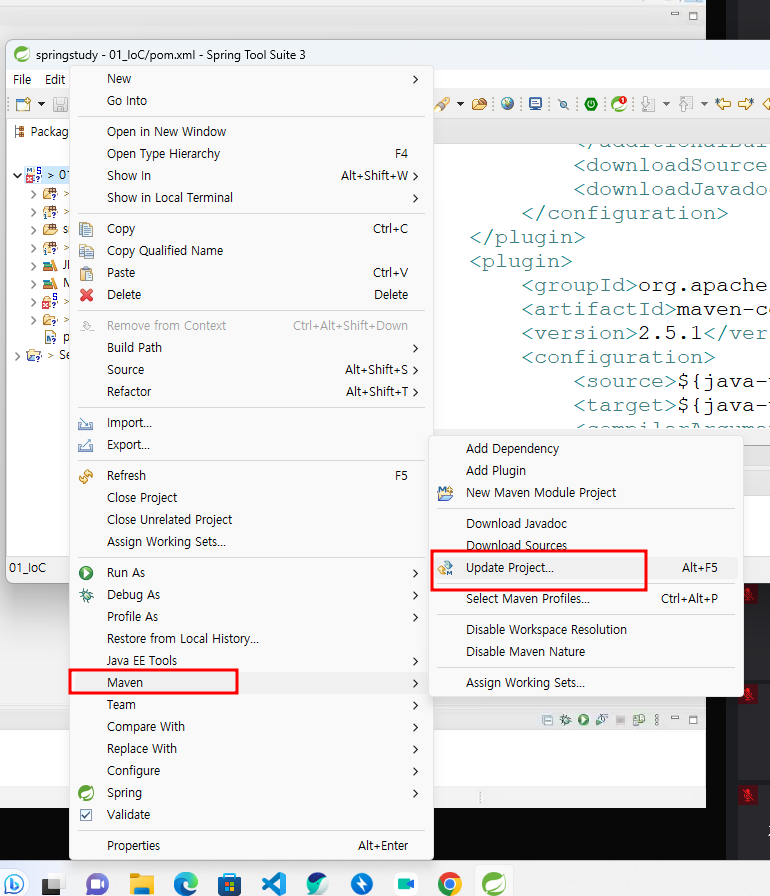Click the Export... icon
Viewport: 770px width, 896px height.
click(x=86, y=445)
